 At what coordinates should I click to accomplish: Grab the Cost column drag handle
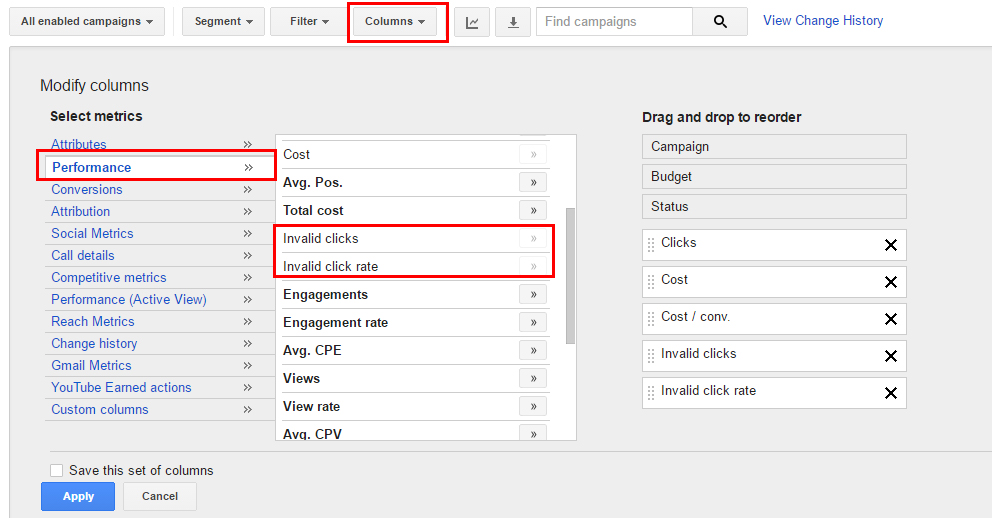coord(651,282)
